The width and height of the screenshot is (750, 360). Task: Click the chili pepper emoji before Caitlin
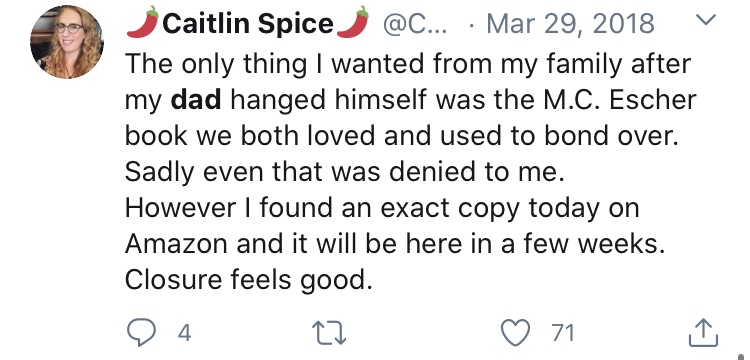143,22
